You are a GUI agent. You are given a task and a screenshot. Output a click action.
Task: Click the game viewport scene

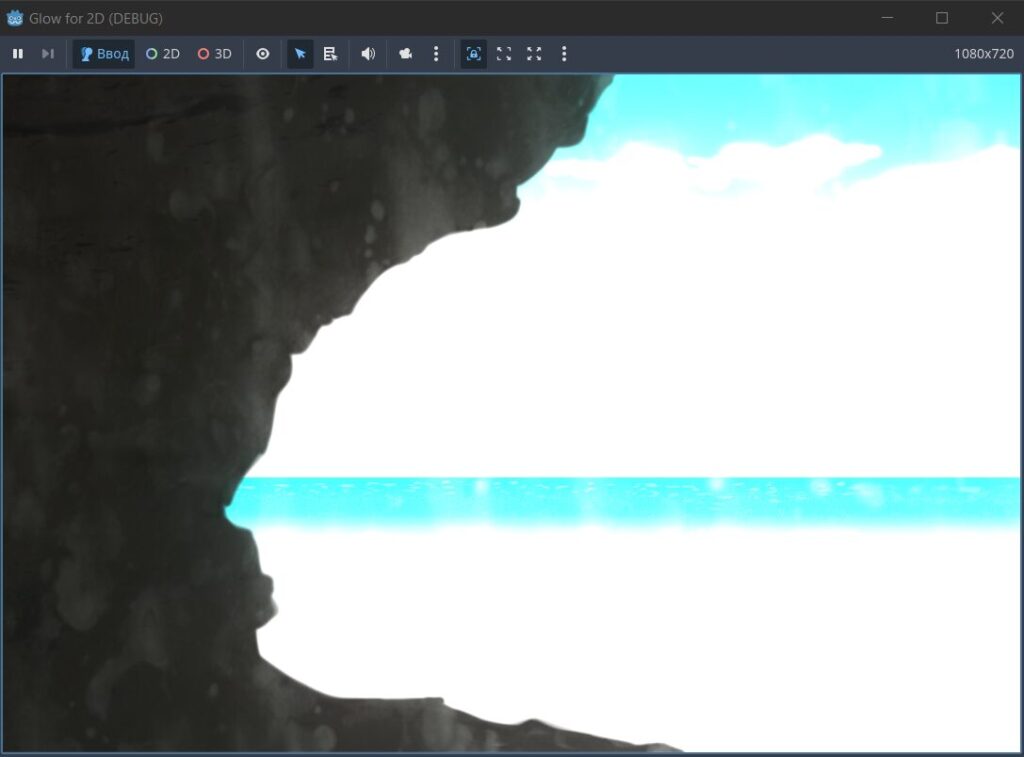point(511,413)
